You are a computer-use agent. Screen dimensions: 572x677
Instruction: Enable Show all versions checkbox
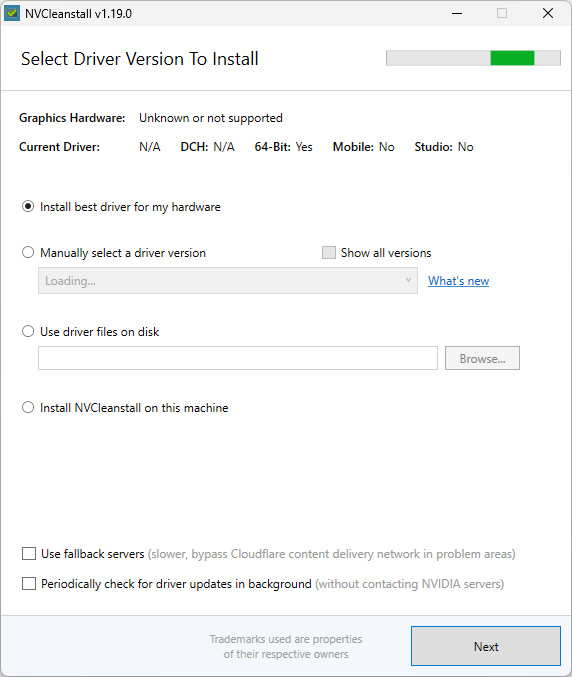tap(329, 253)
